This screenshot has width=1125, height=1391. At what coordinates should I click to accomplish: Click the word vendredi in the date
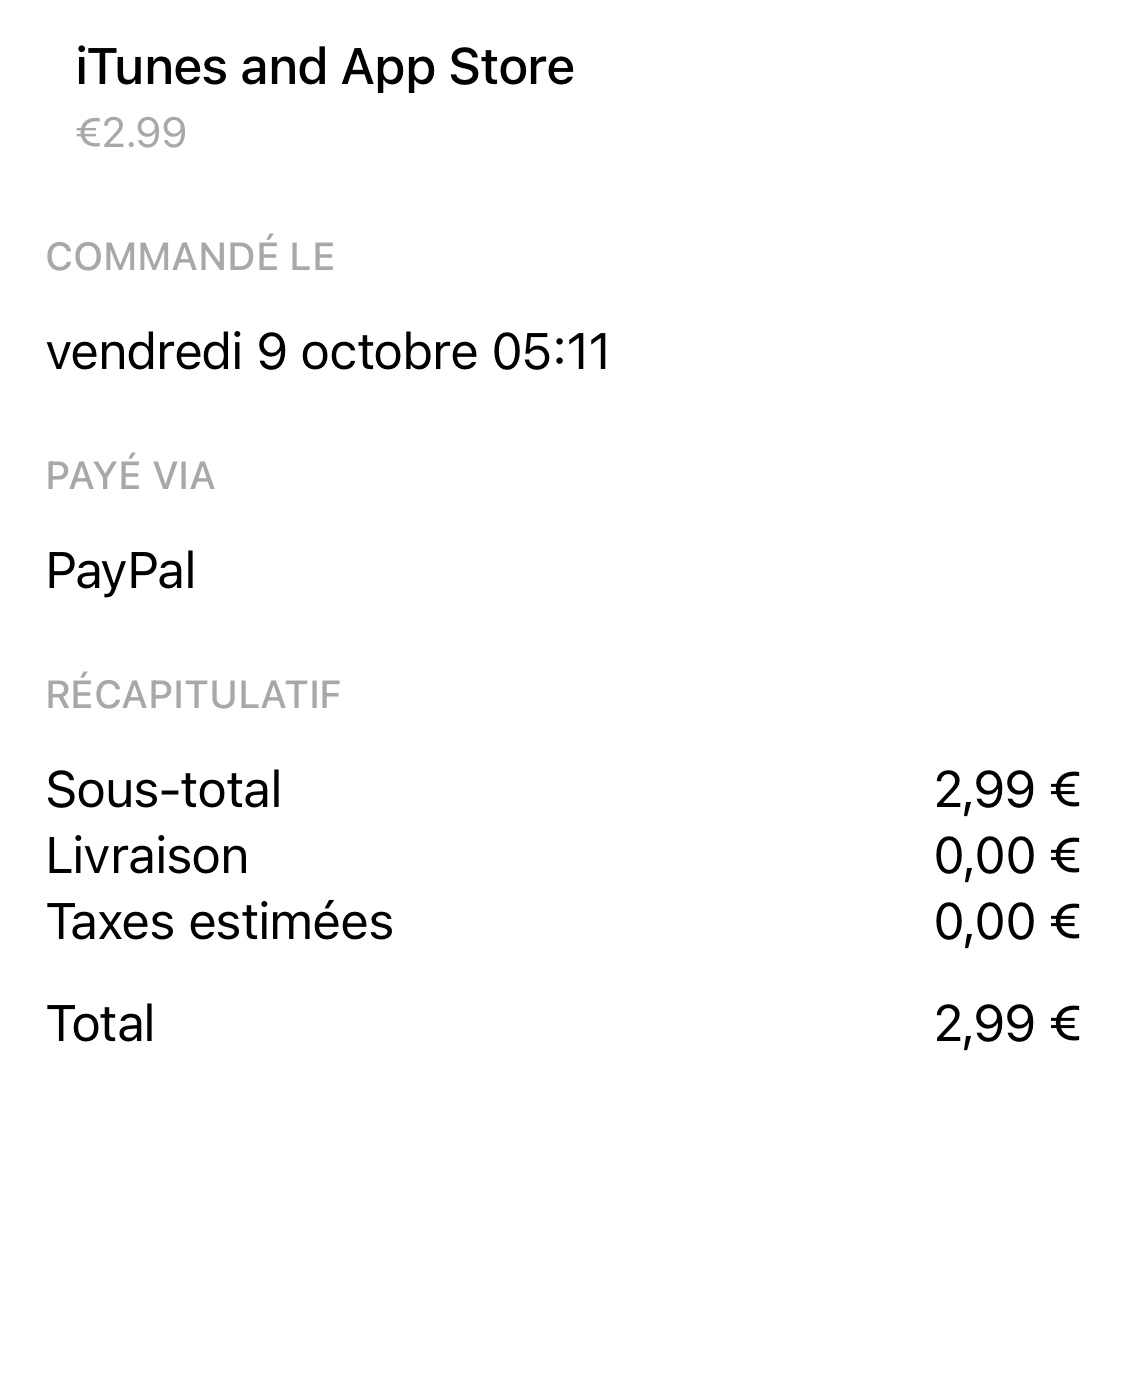[x=144, y=352]
